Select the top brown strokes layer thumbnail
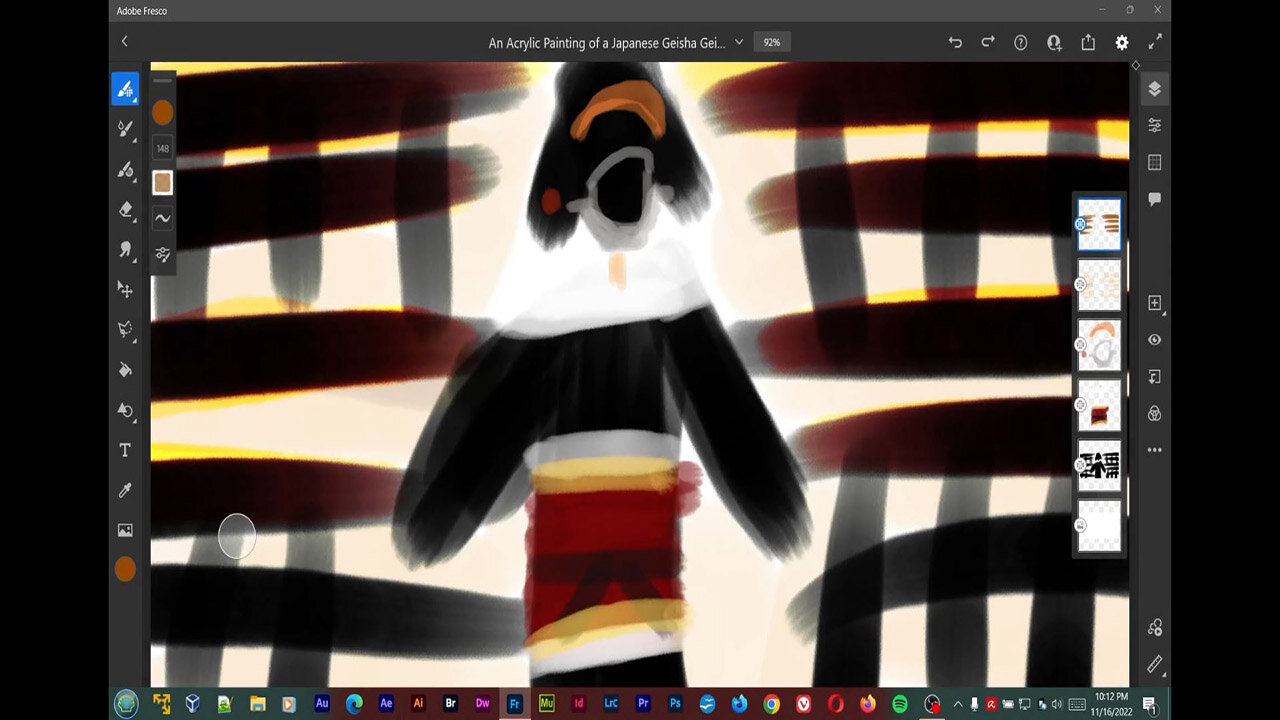The image size is (1280, 720). tap(1099, 224)
